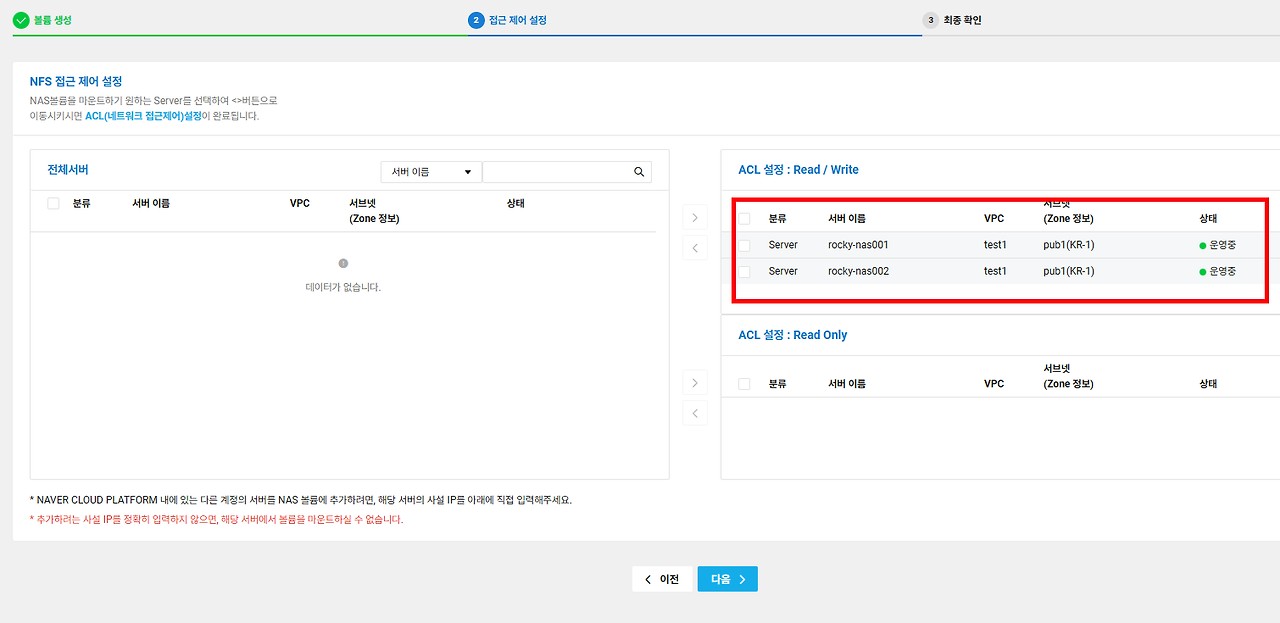The width and height of the screenshot is (1280, 623).
Task: Click the 이전 button
Action: tap(662, 579)
